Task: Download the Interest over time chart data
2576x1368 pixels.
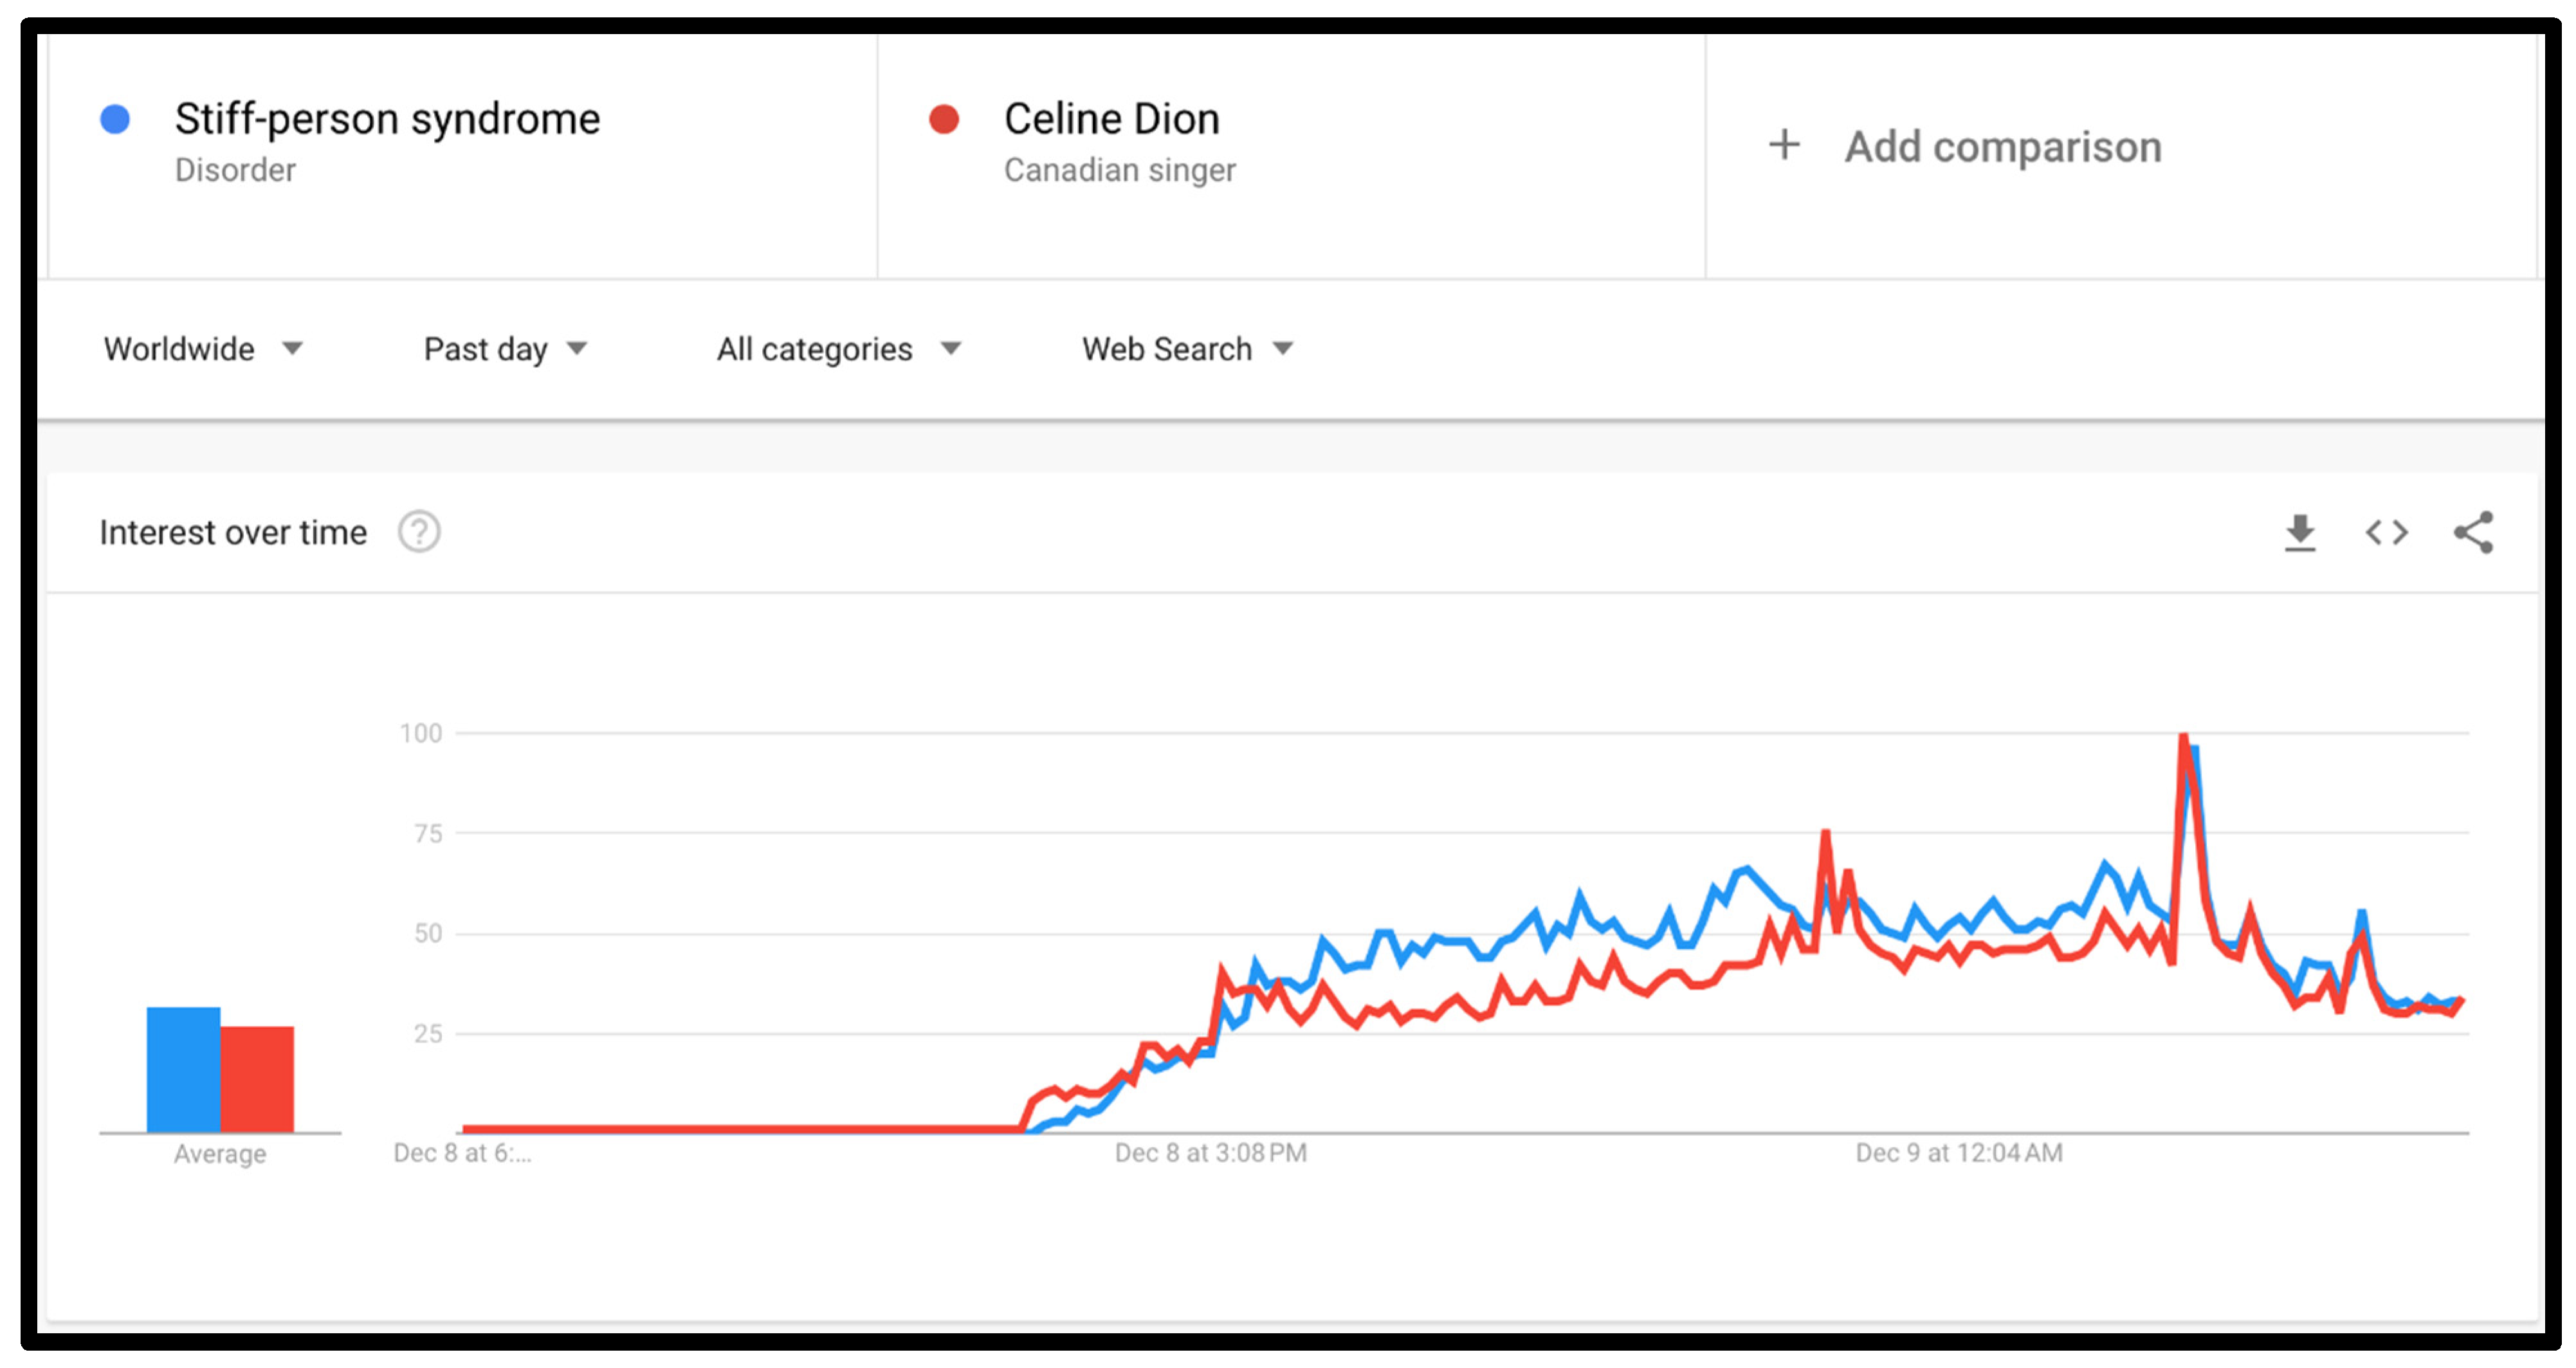Action: click(2300, 532)
